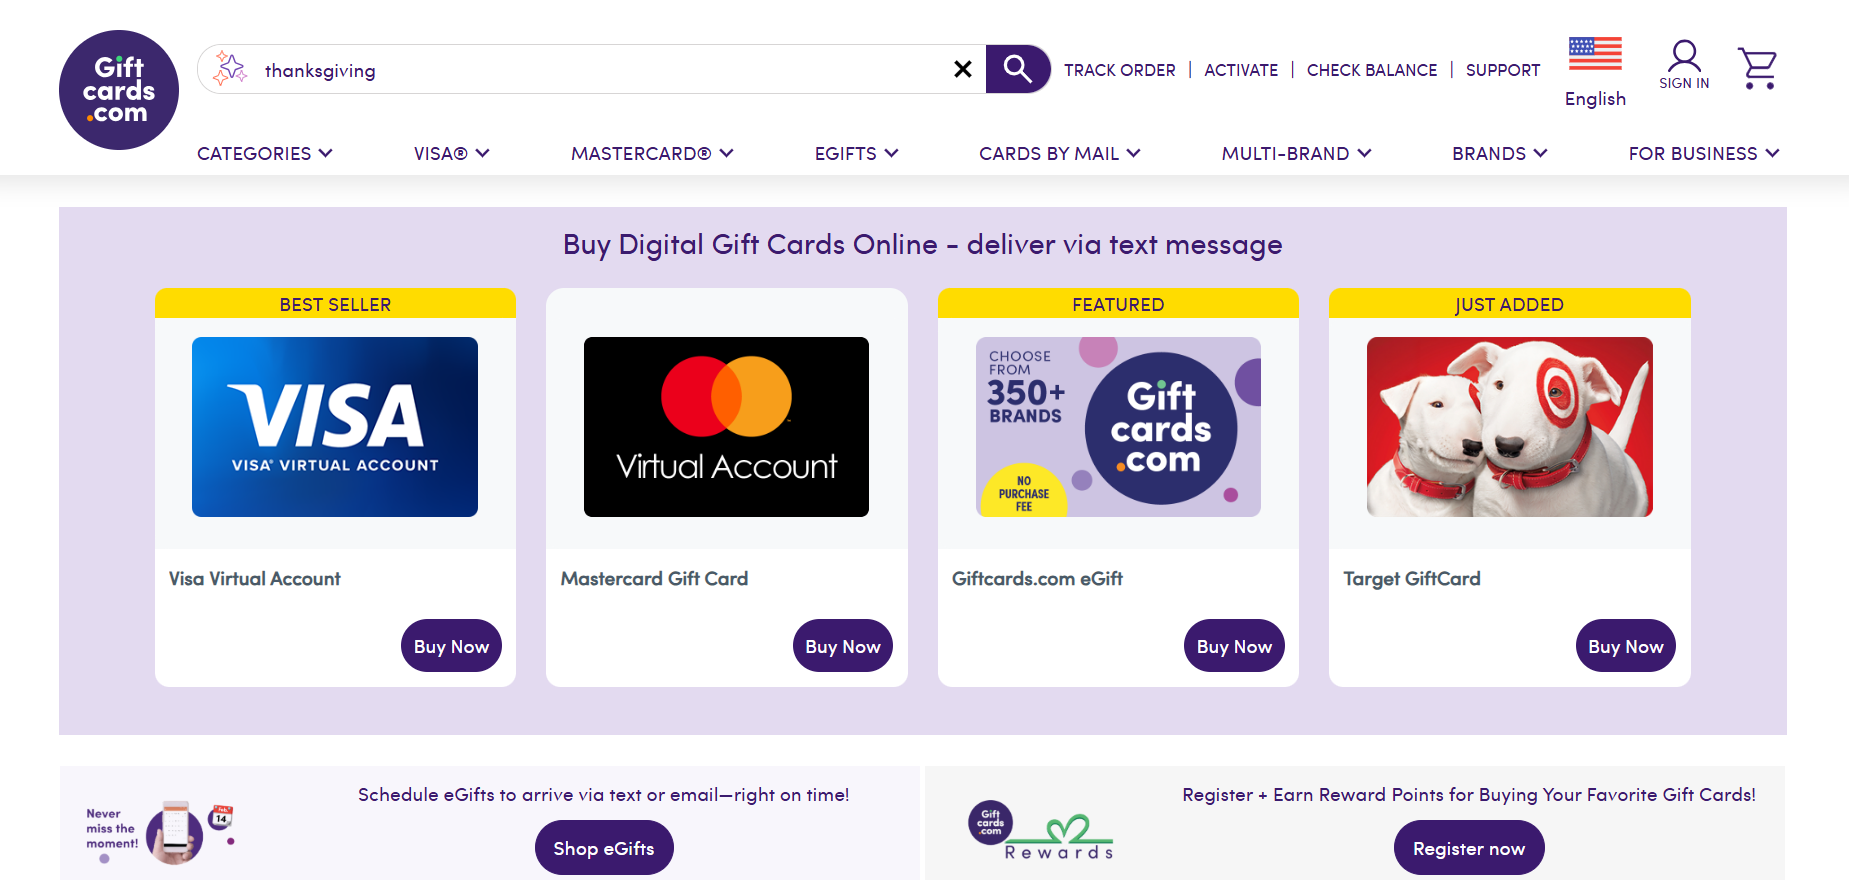Image resolution: width=1849 pixels, height=880 pixels.
Task: Select the Mastercard Virtual Account card image
Action: [726, 427]
